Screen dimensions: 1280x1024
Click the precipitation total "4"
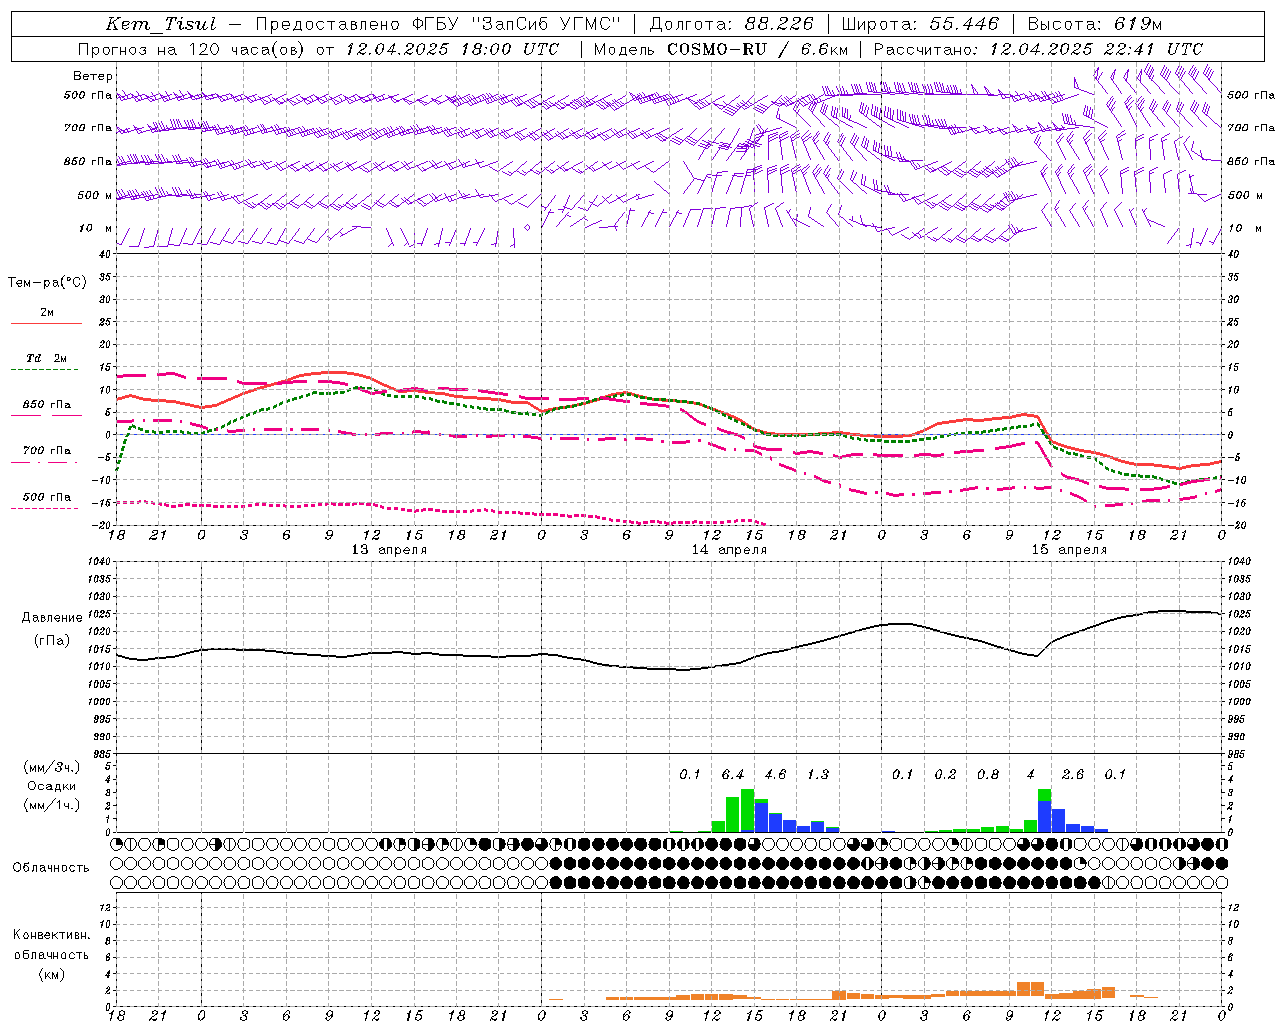1031,774
